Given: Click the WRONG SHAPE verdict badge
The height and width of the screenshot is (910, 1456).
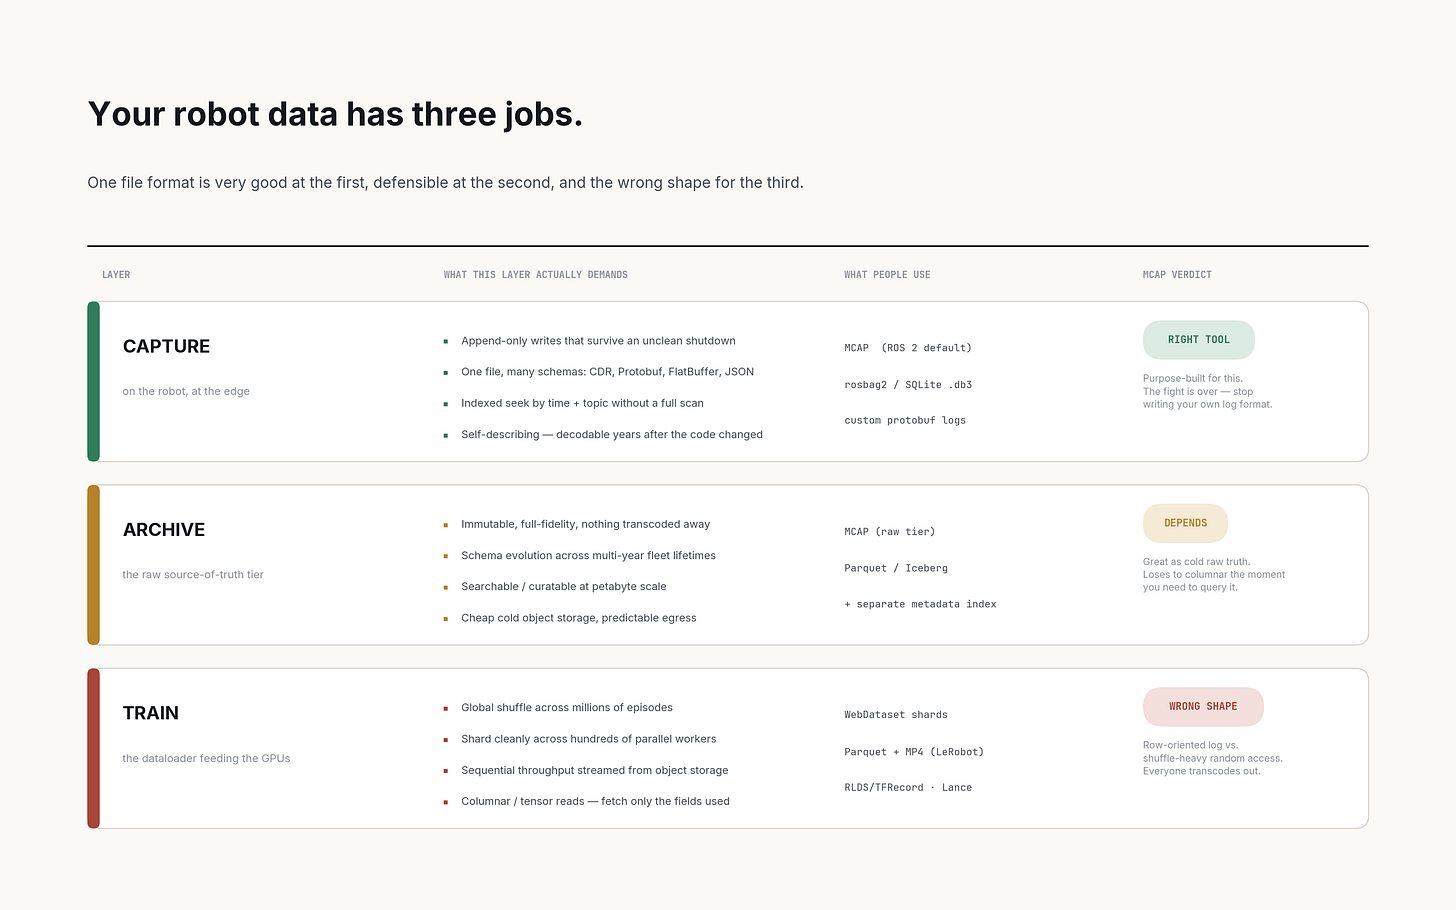Looking at the screenshot, I should 1203,707.
